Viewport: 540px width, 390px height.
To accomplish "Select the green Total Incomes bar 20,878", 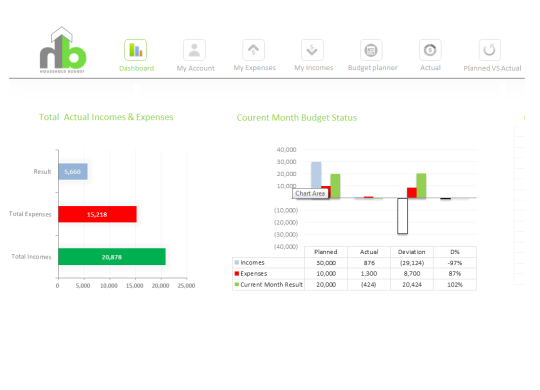I will pyautogui.click(x=112, y=257).
